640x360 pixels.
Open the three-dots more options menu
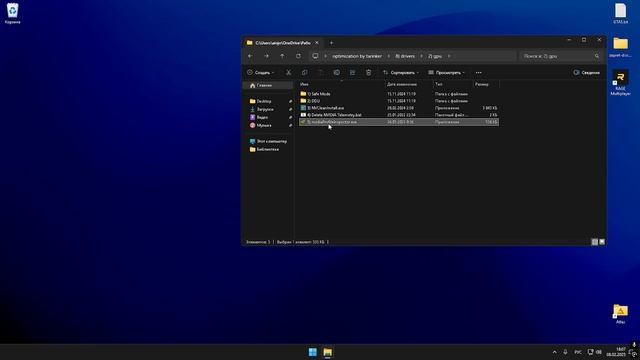pyautogui.click(x=478, y=72)
